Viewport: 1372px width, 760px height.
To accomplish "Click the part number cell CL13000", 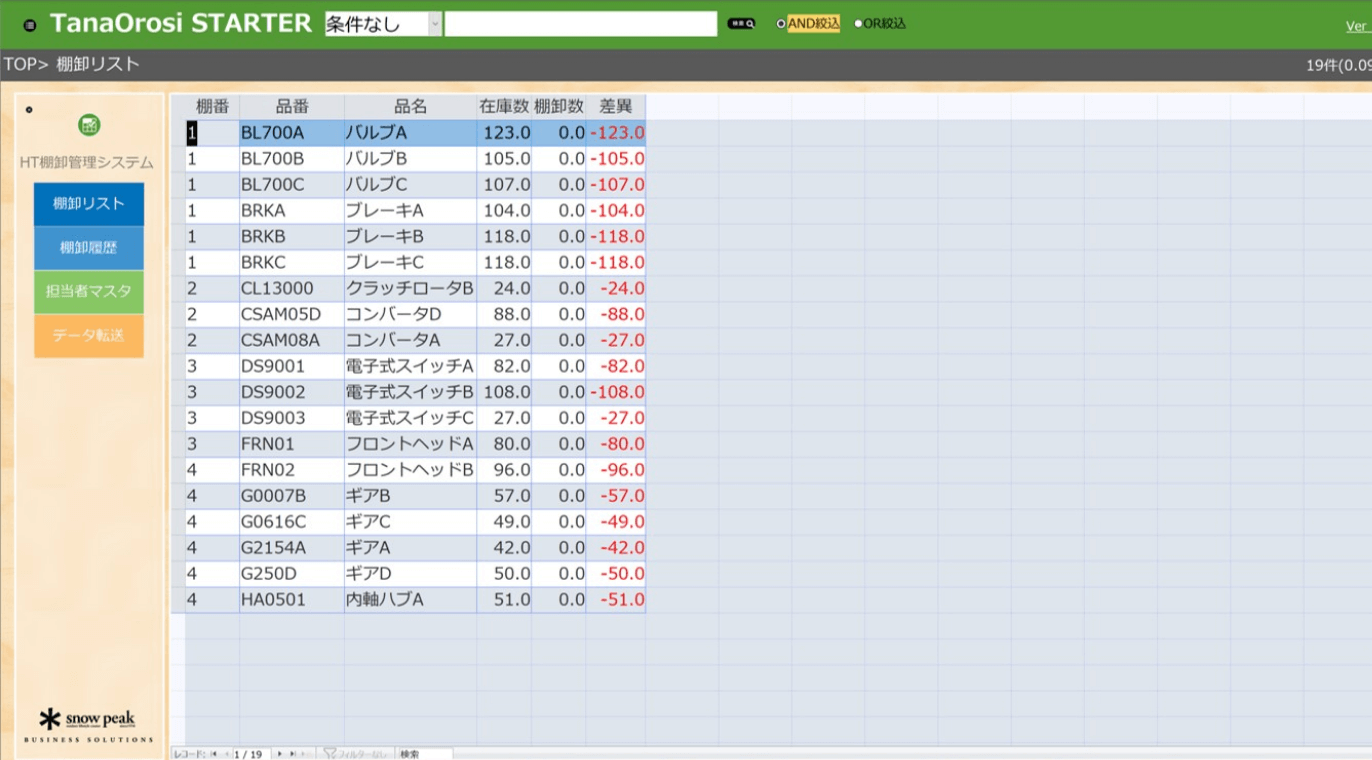I will point(292,289).
